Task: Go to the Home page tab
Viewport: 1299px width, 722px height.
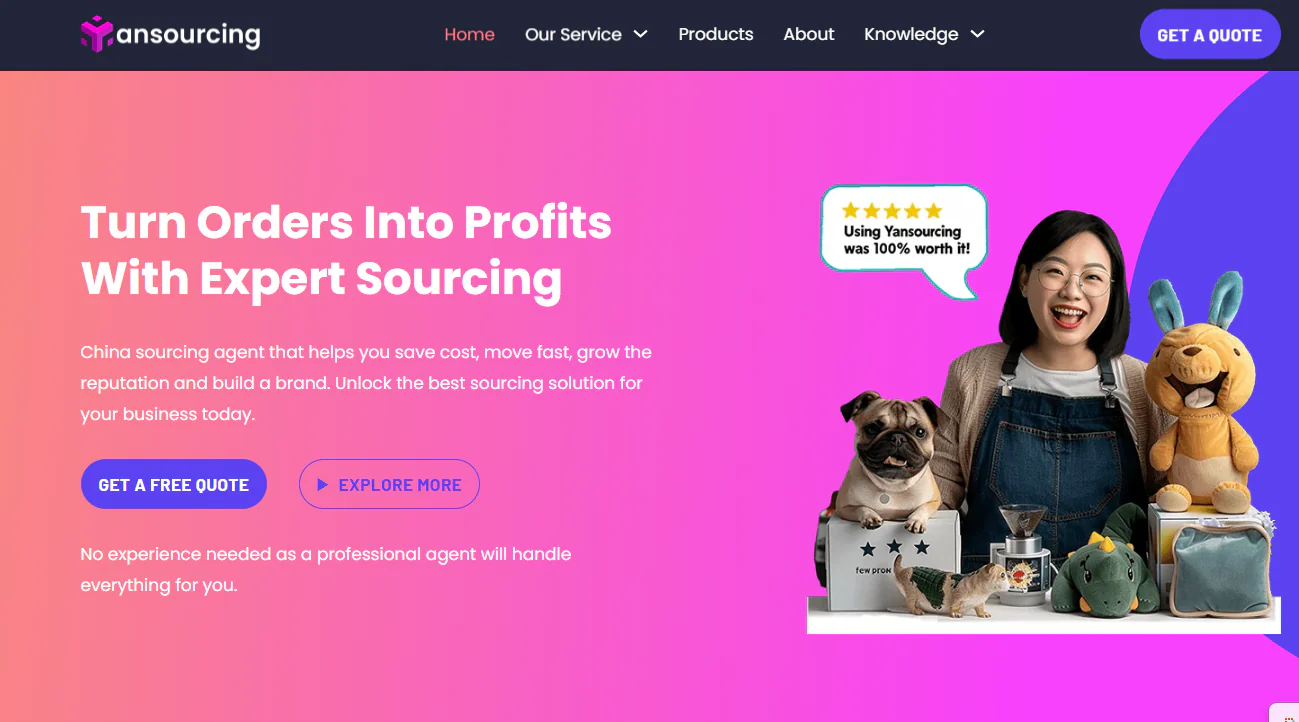Action: (x=469, y=34)
